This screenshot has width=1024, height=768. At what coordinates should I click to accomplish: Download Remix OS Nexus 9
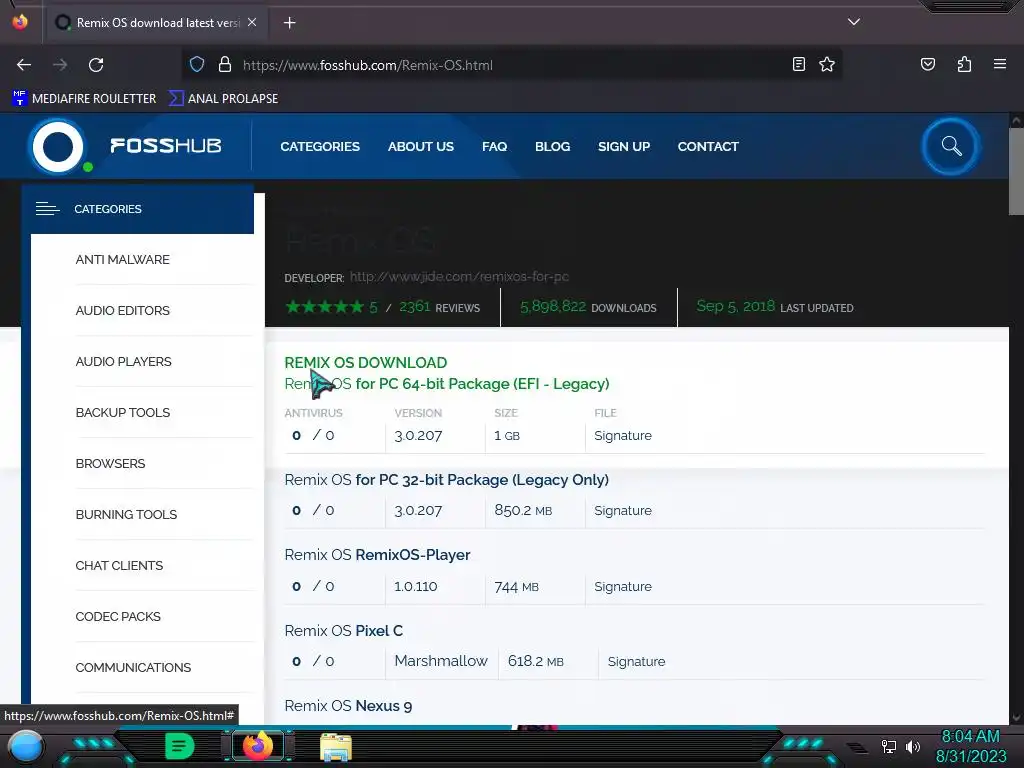[348, 705]
